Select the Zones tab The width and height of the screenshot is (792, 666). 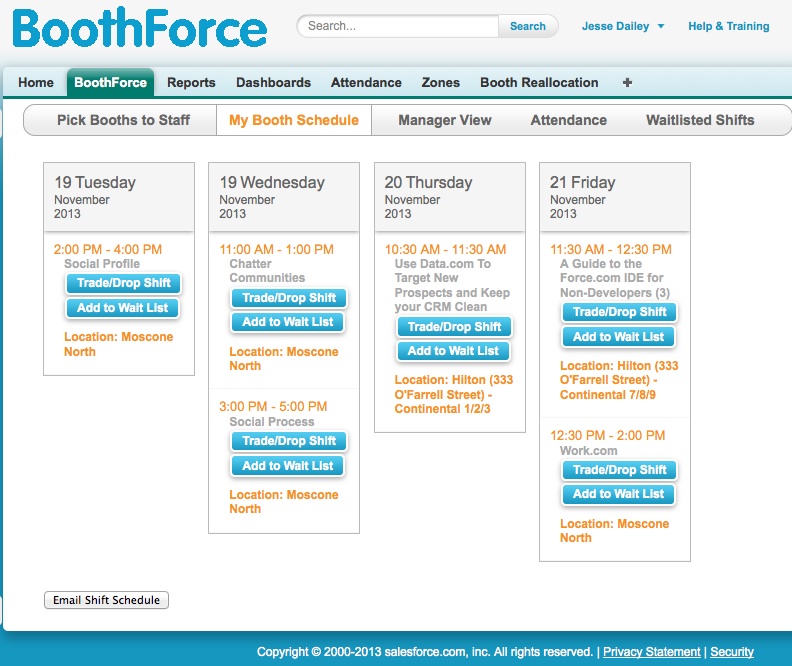point(441,83)
